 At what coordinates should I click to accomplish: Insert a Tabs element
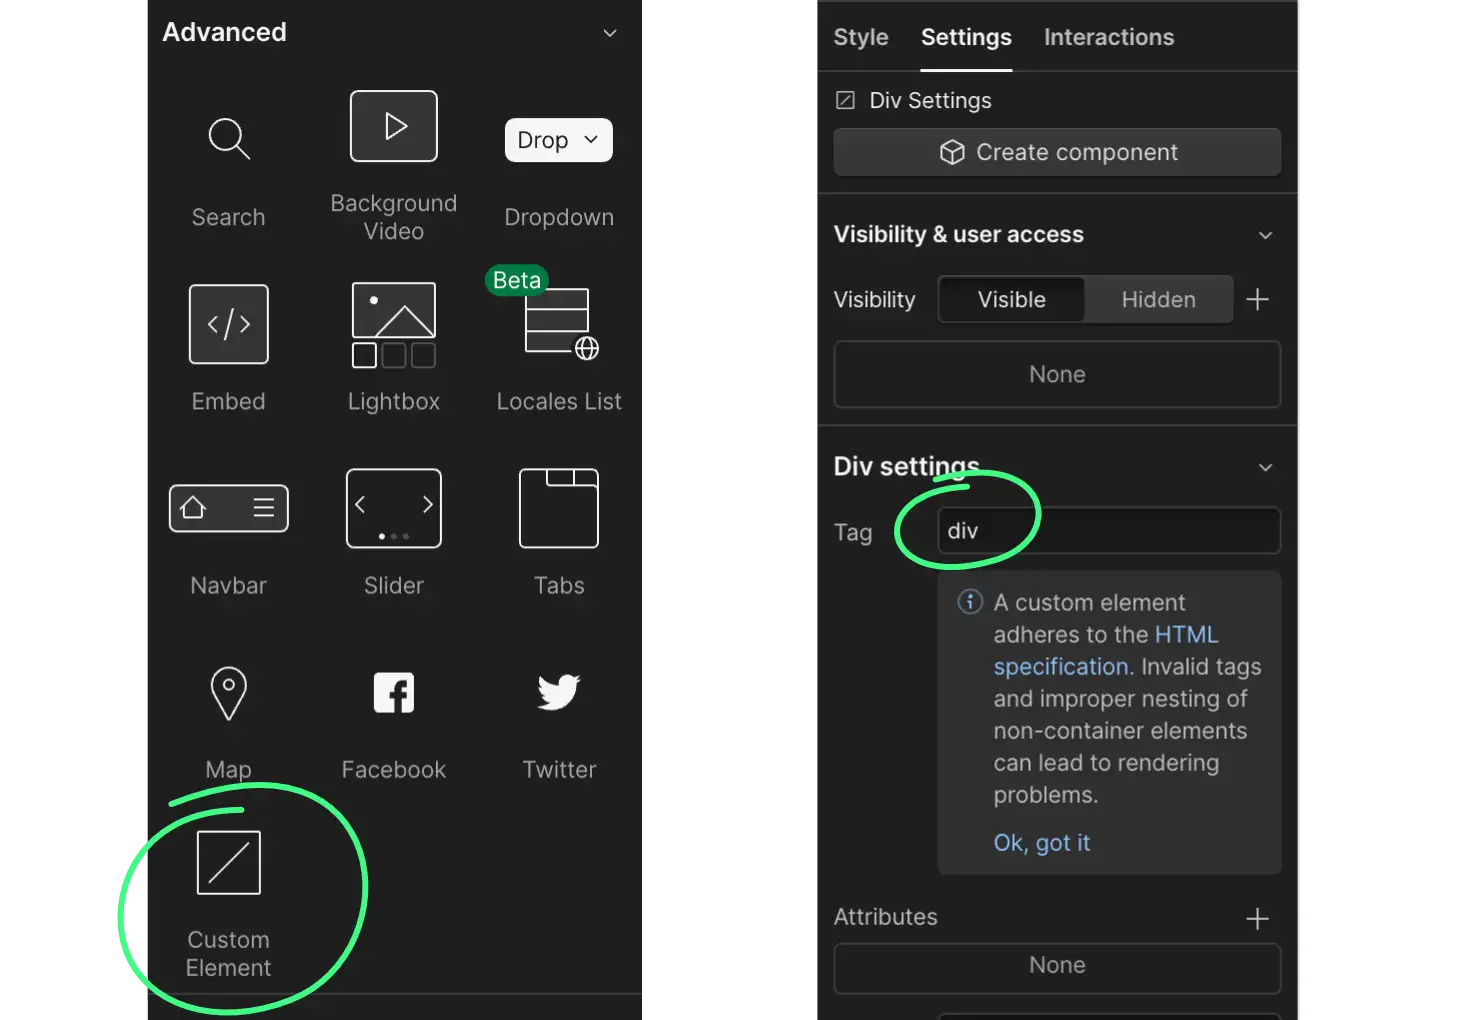coord(559,508)
